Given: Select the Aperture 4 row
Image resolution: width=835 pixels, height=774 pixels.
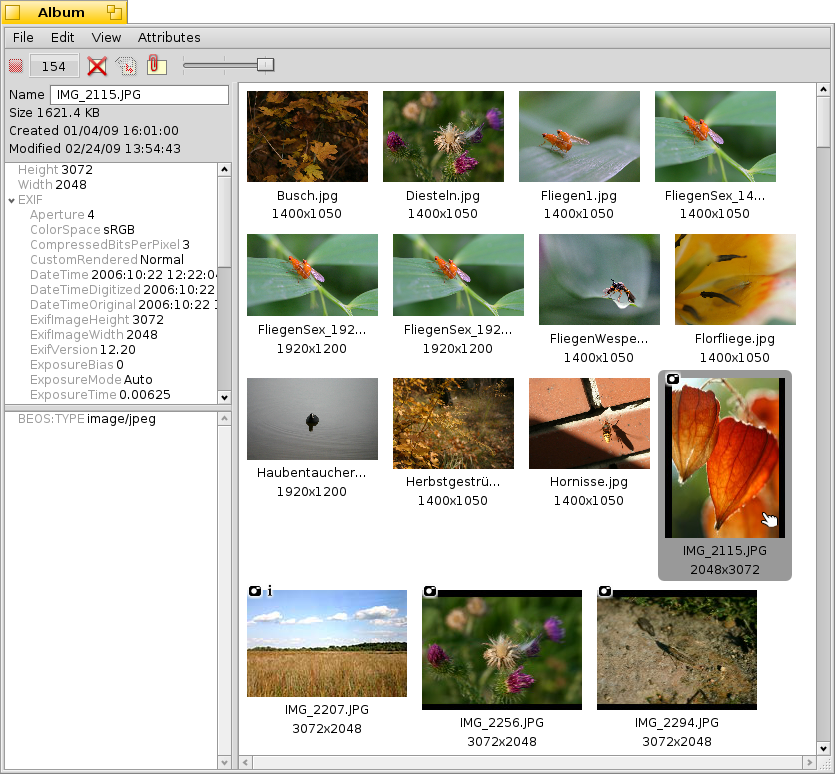Looking at the screenshot, I should 62,215.
